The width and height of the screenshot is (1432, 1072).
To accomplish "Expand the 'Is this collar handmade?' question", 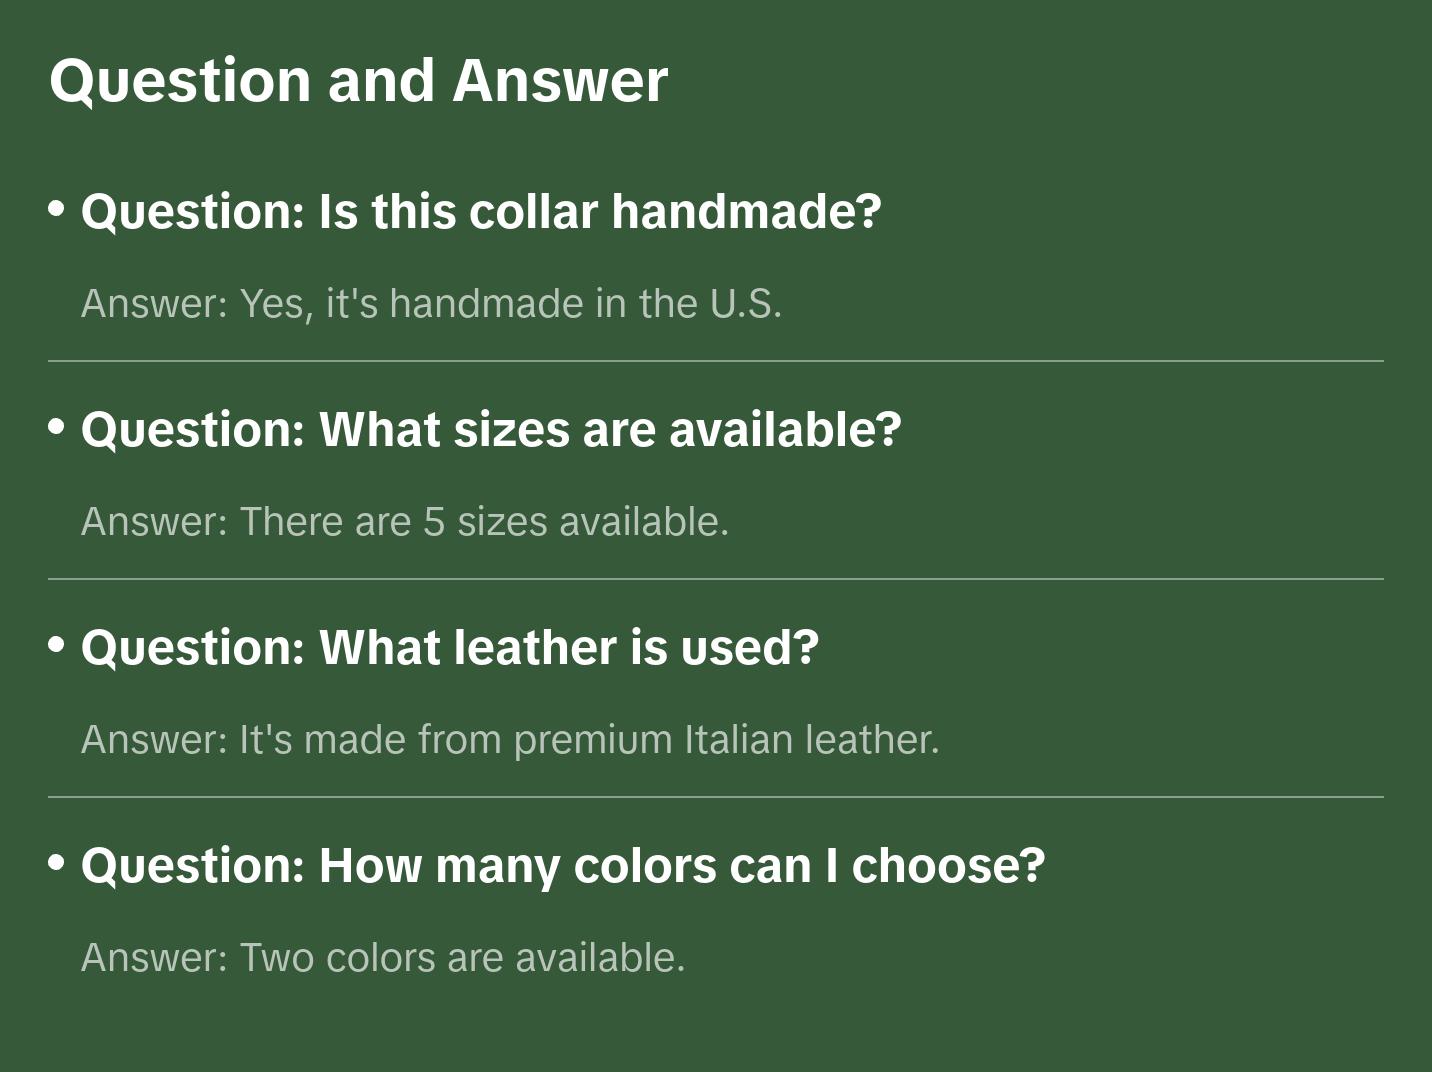I will tap(480, 211).
